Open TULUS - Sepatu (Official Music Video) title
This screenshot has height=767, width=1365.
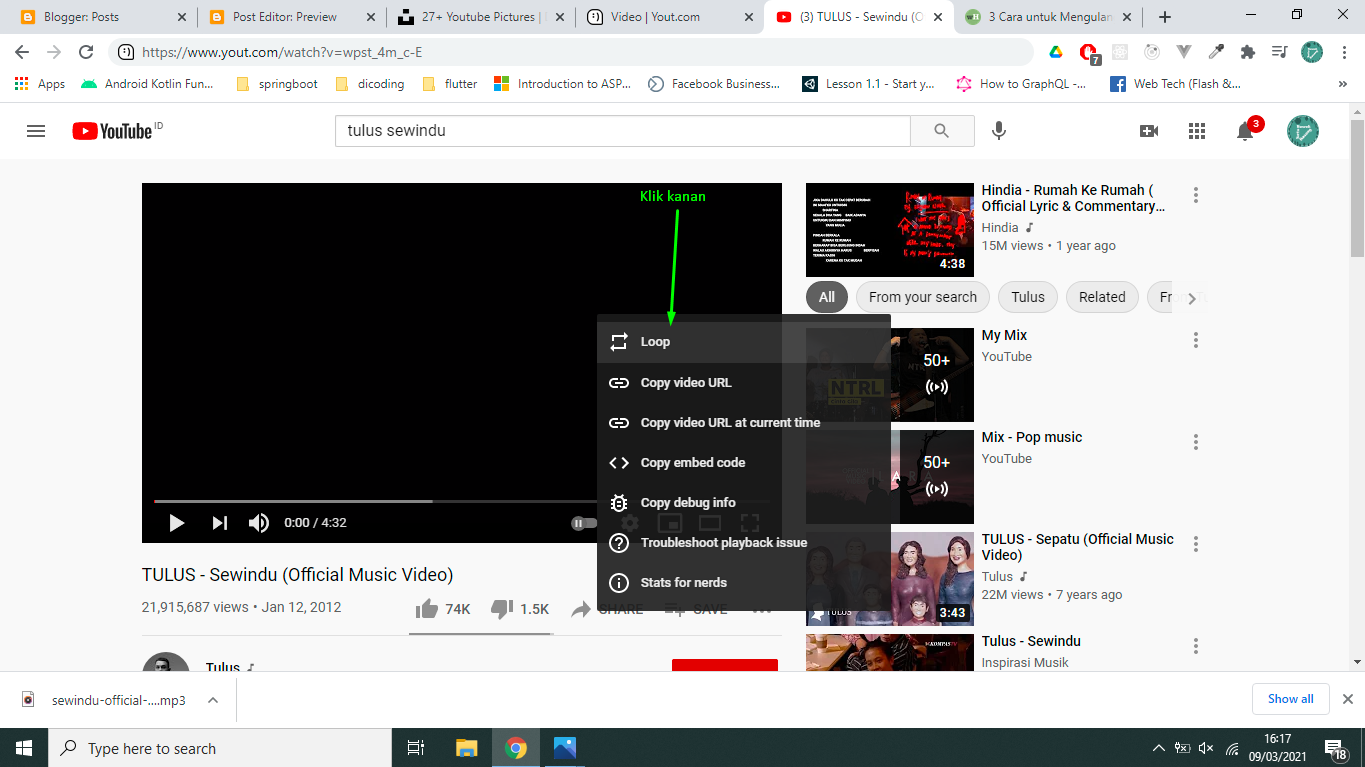tap(1078, 547)
